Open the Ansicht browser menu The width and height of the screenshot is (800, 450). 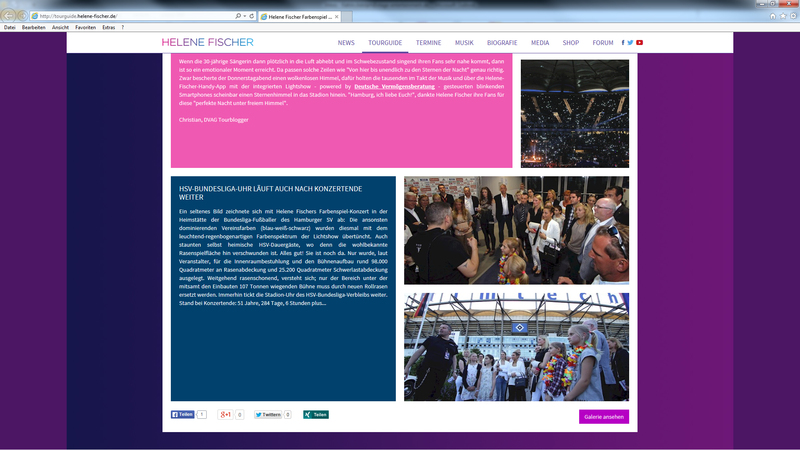[60, 27]
